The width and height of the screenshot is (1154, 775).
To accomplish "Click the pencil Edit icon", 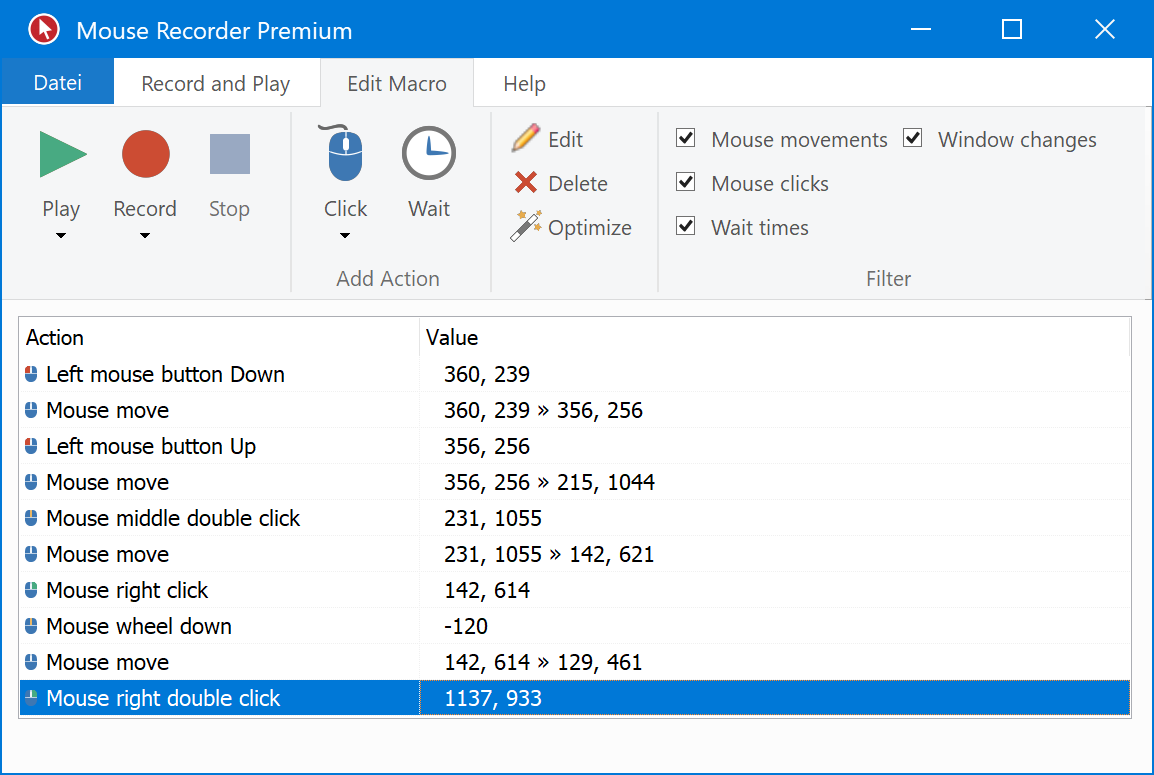I will 526,139.
